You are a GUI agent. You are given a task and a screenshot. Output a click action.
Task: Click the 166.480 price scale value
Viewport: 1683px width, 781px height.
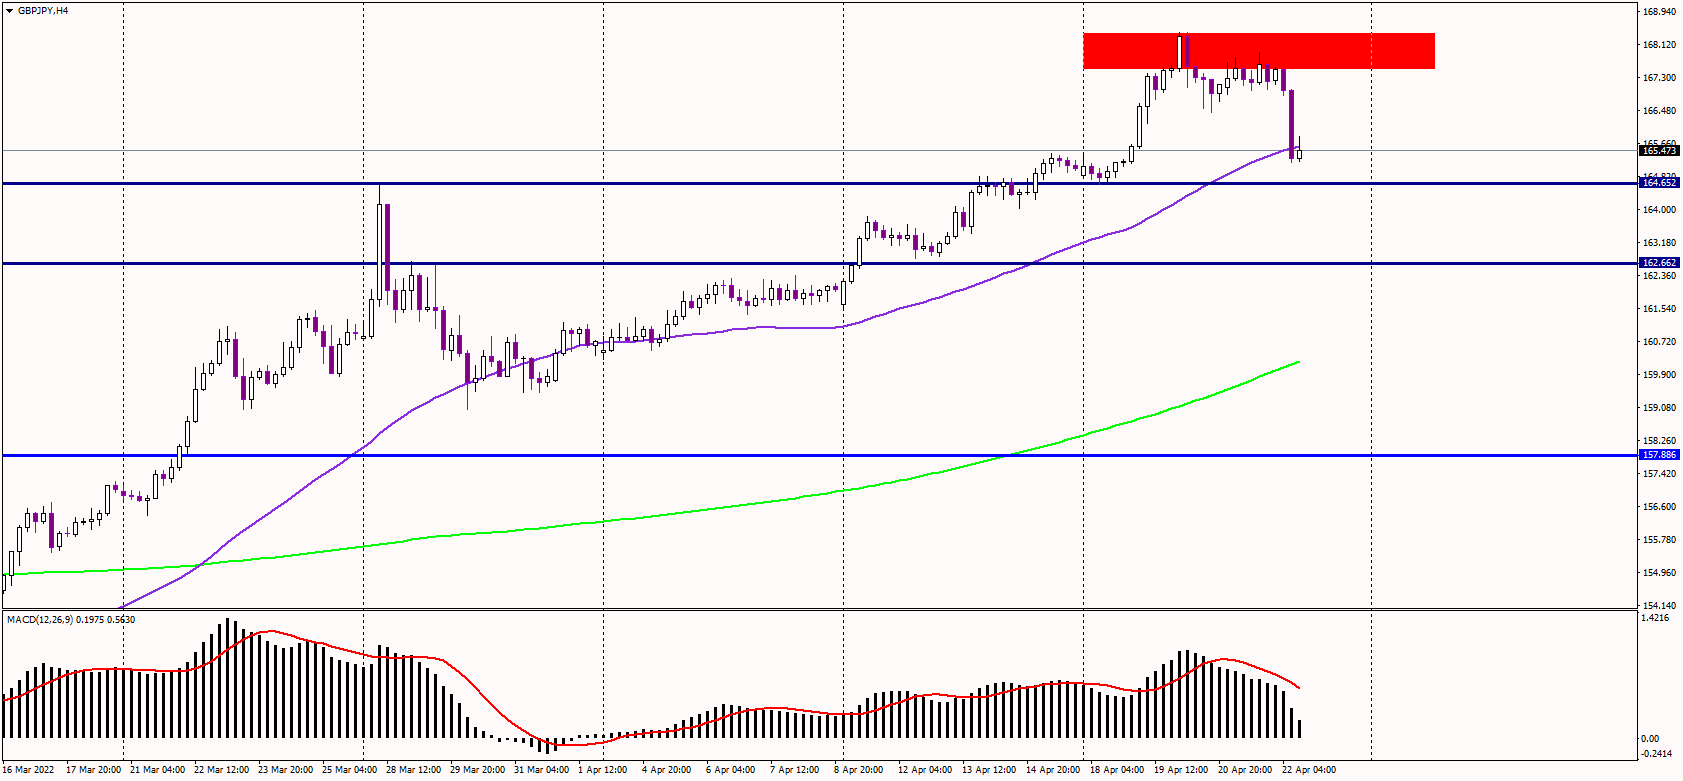[x=1660, y=111]
